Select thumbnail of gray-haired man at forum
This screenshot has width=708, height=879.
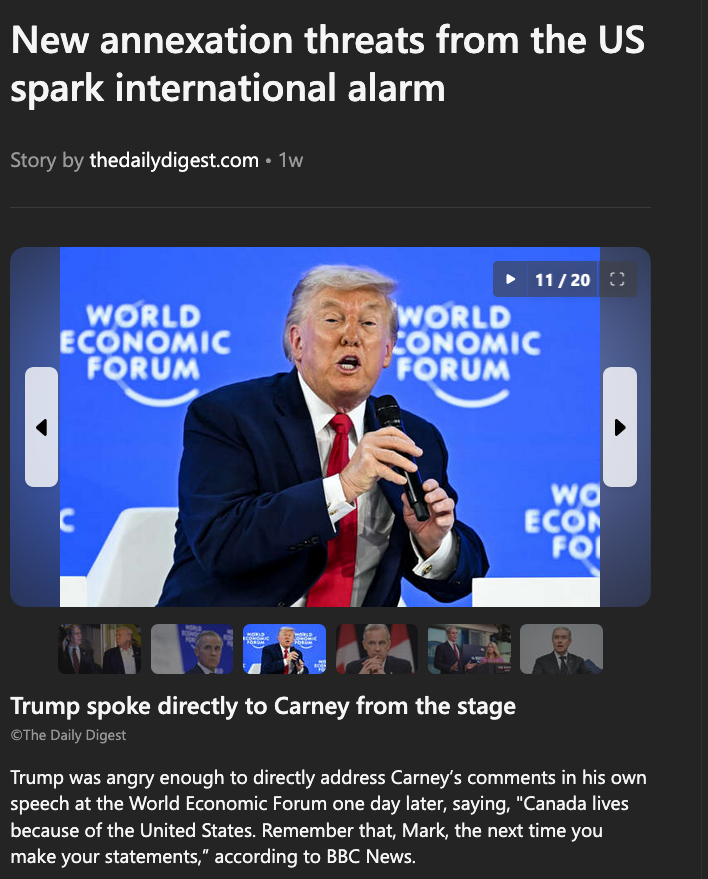point(192,649)
